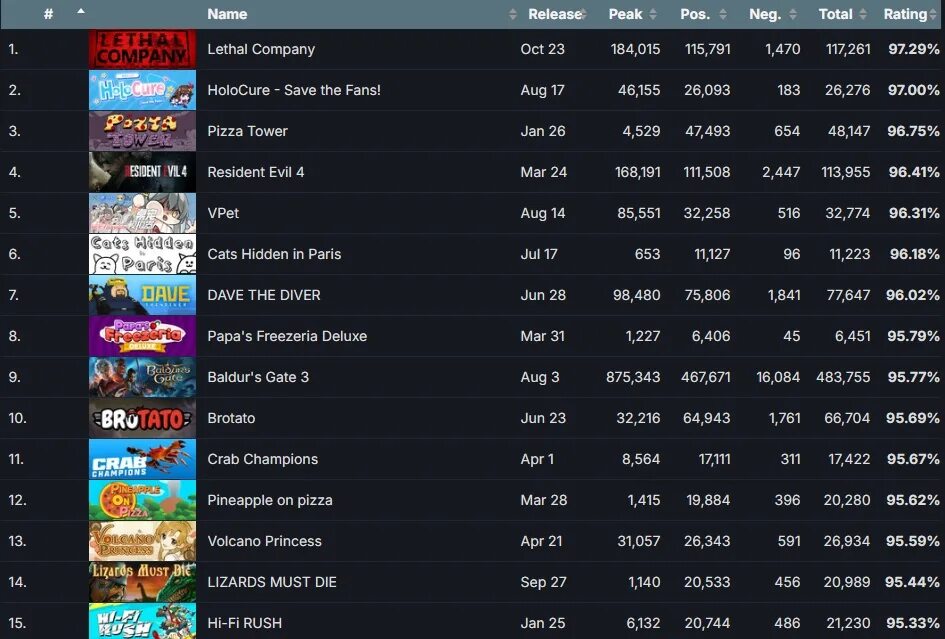
Task: Select VPet release date Aug 14
Action: 542,213
